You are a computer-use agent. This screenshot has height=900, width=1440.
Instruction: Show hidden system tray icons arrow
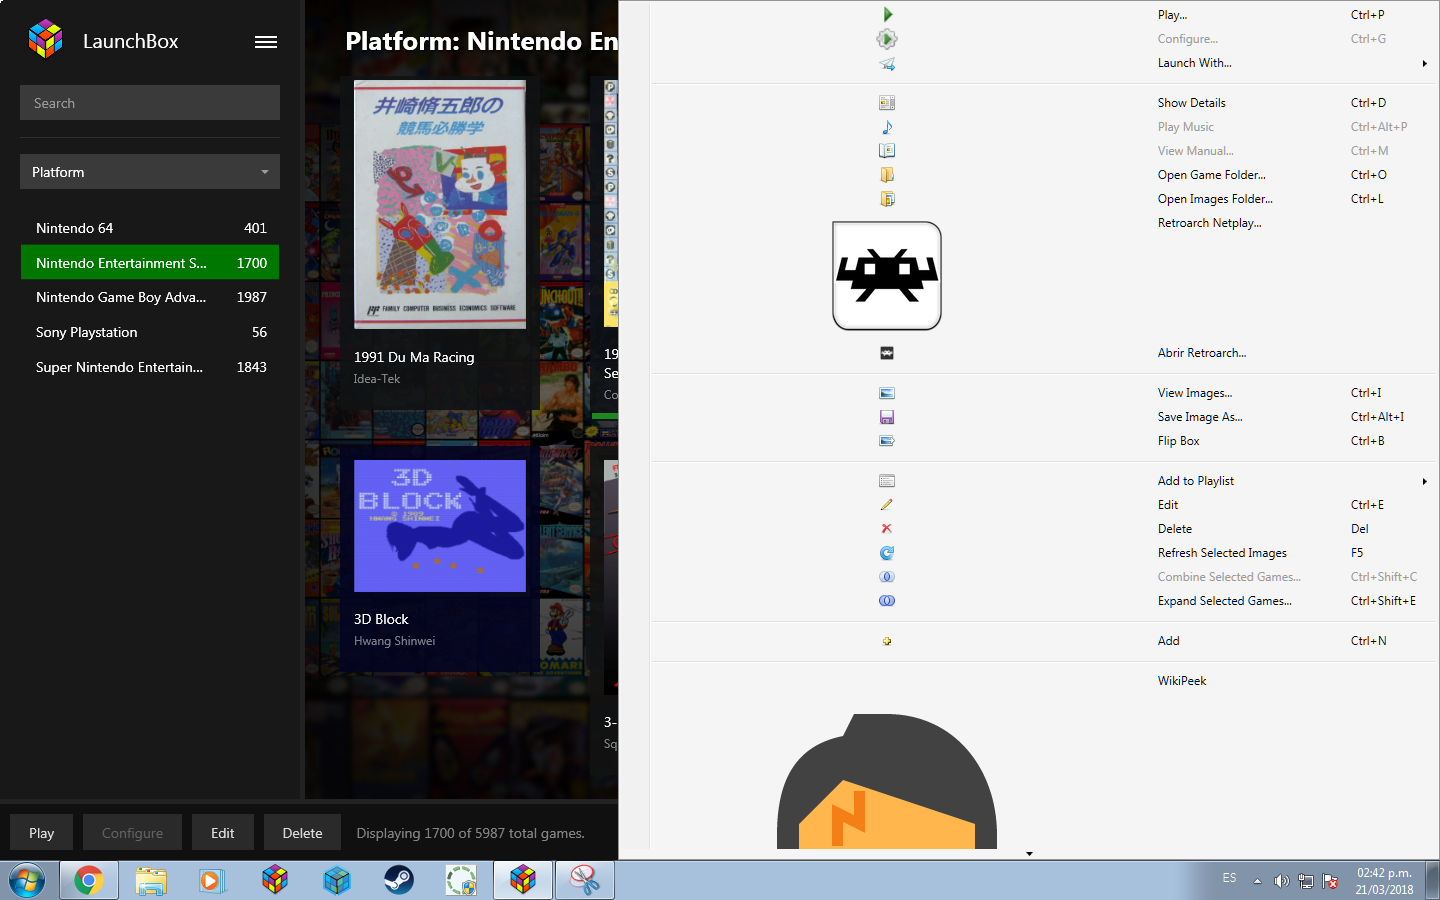[1257, 881]
